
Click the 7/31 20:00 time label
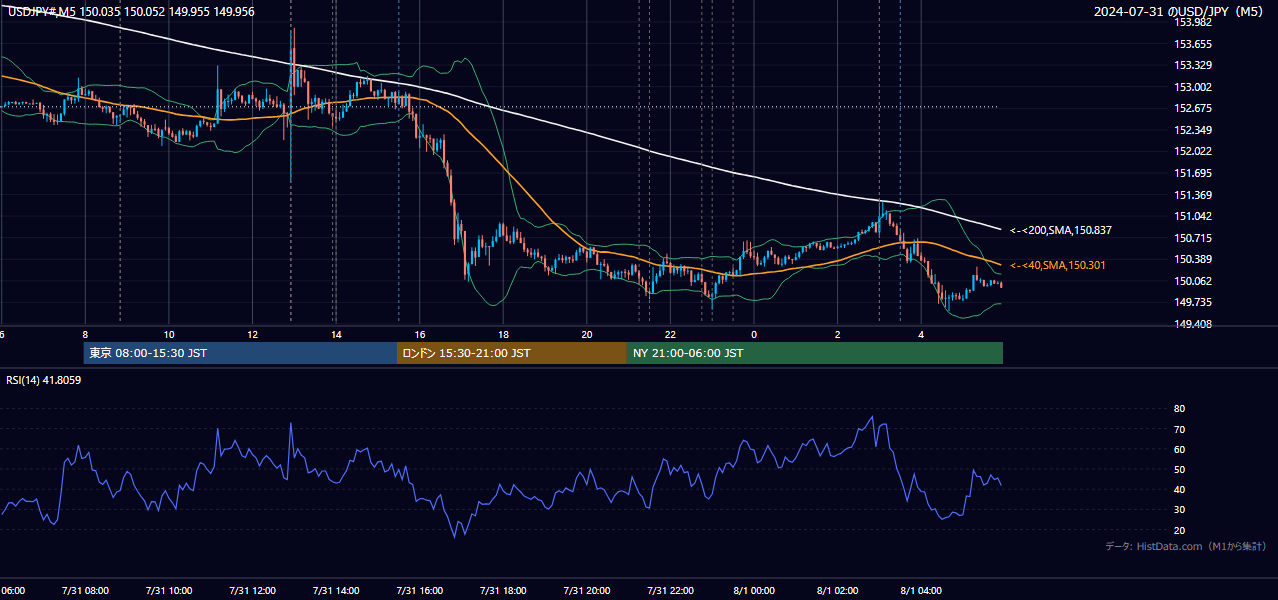pos(586,590)
